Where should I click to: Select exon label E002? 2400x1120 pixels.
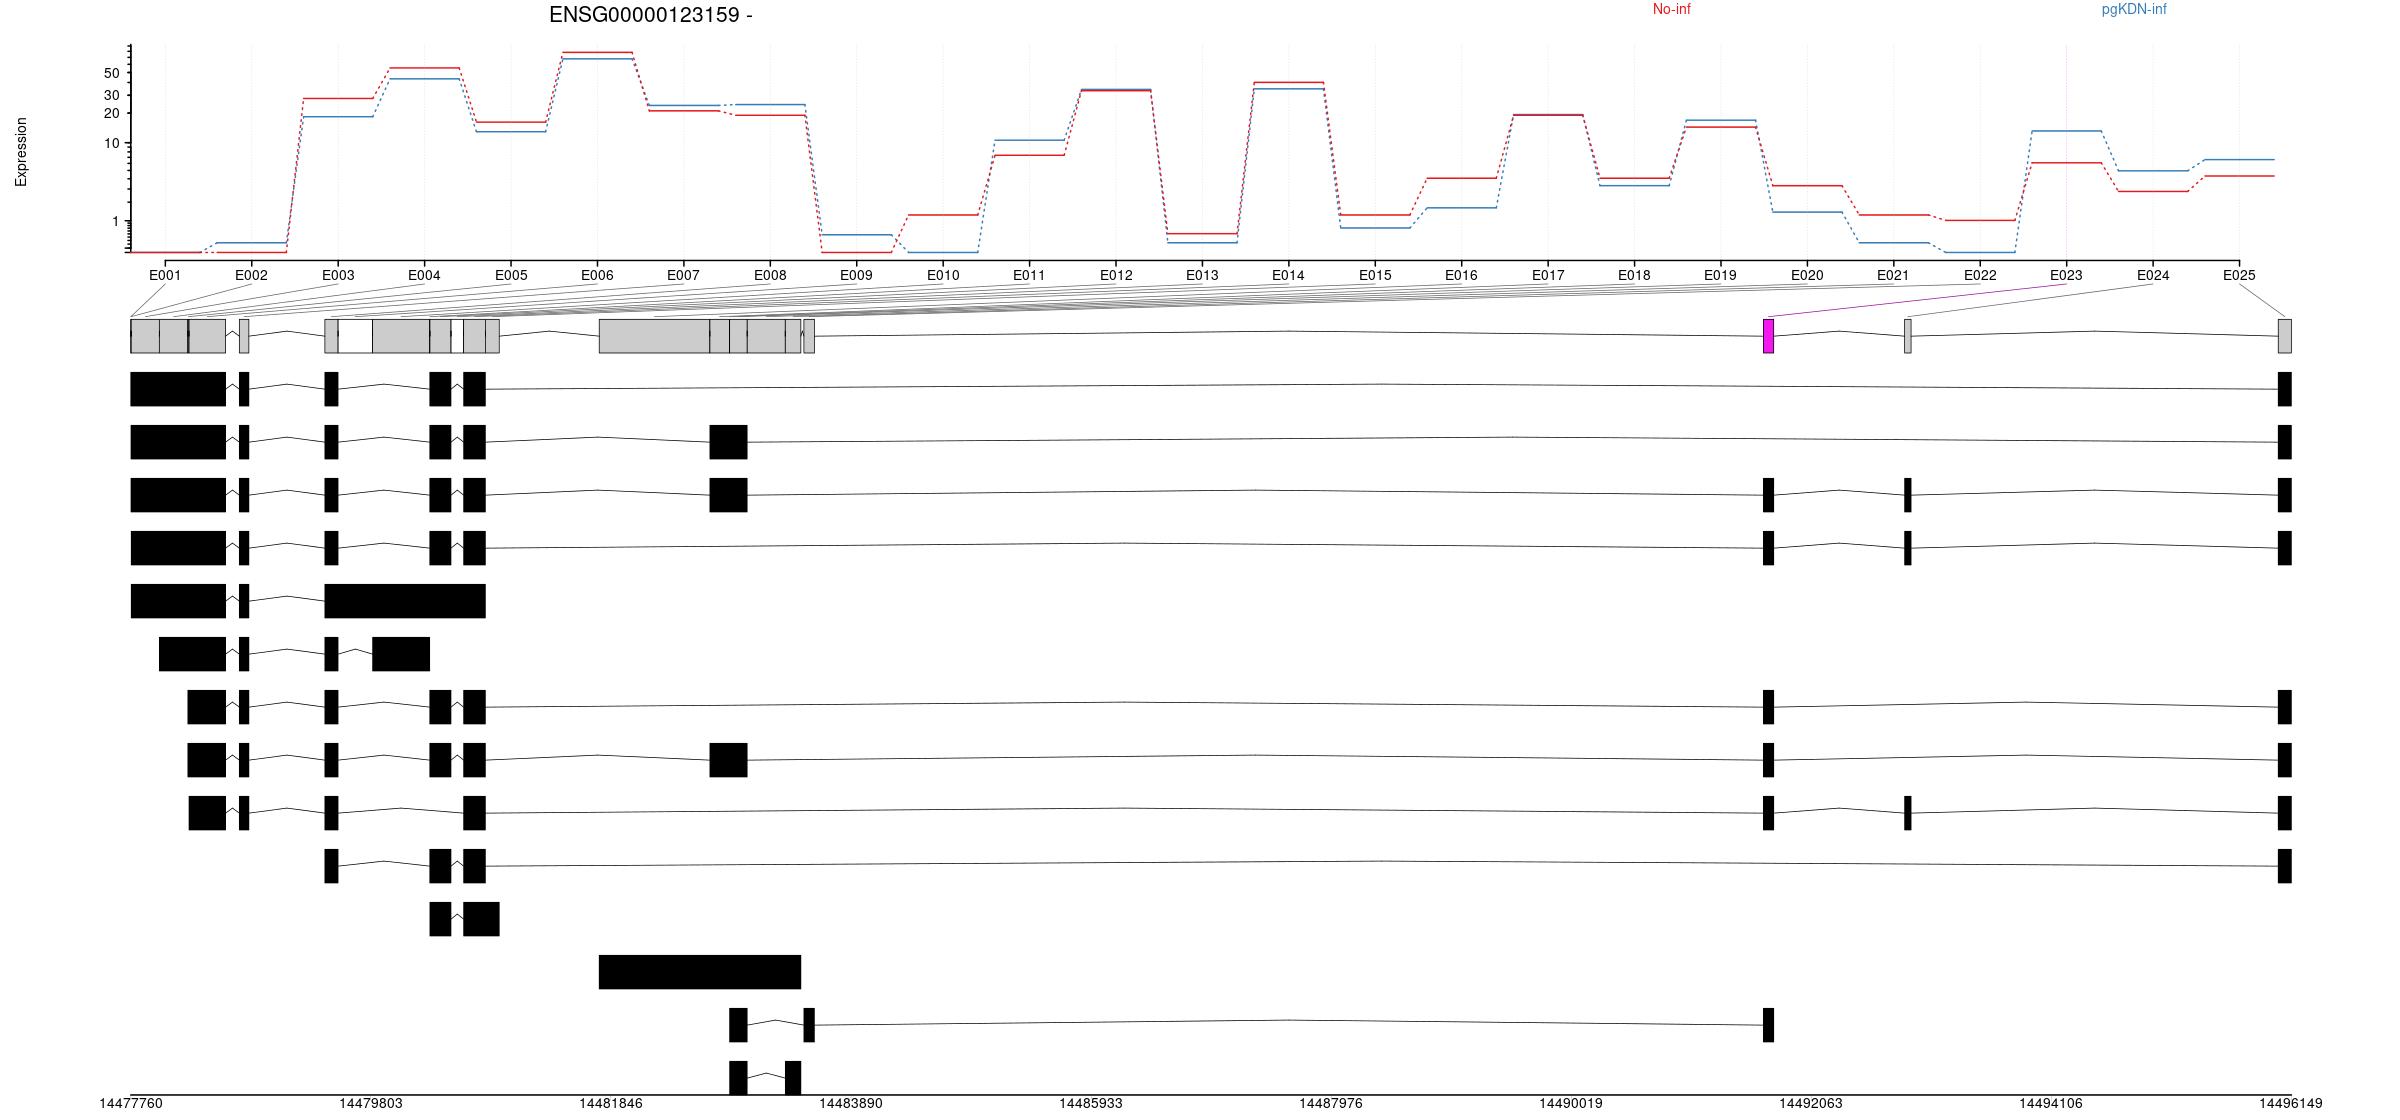[x=251, y=275]
